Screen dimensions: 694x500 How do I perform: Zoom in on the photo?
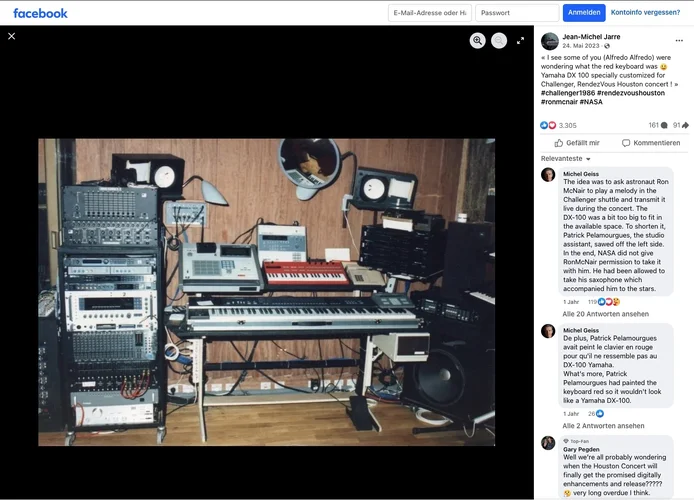478,41
